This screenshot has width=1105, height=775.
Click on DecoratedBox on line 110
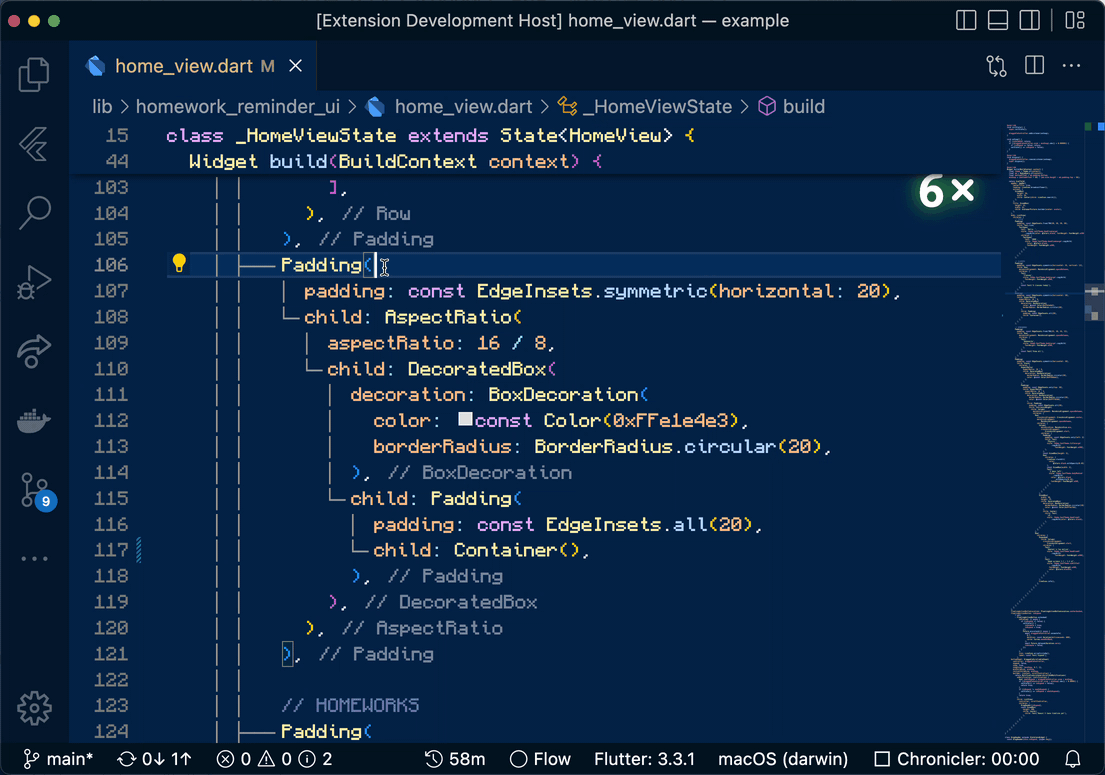click(x=477, y=369)
